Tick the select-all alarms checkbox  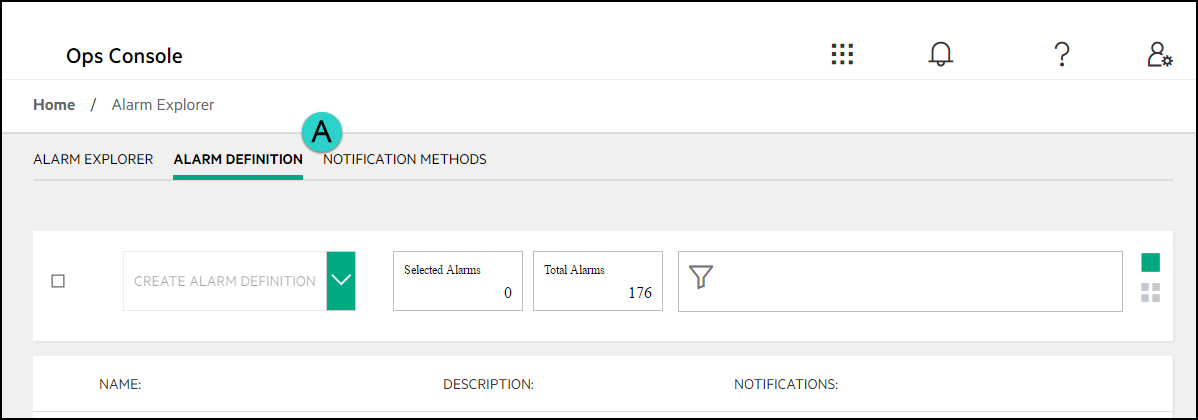[x=58, y=281]
